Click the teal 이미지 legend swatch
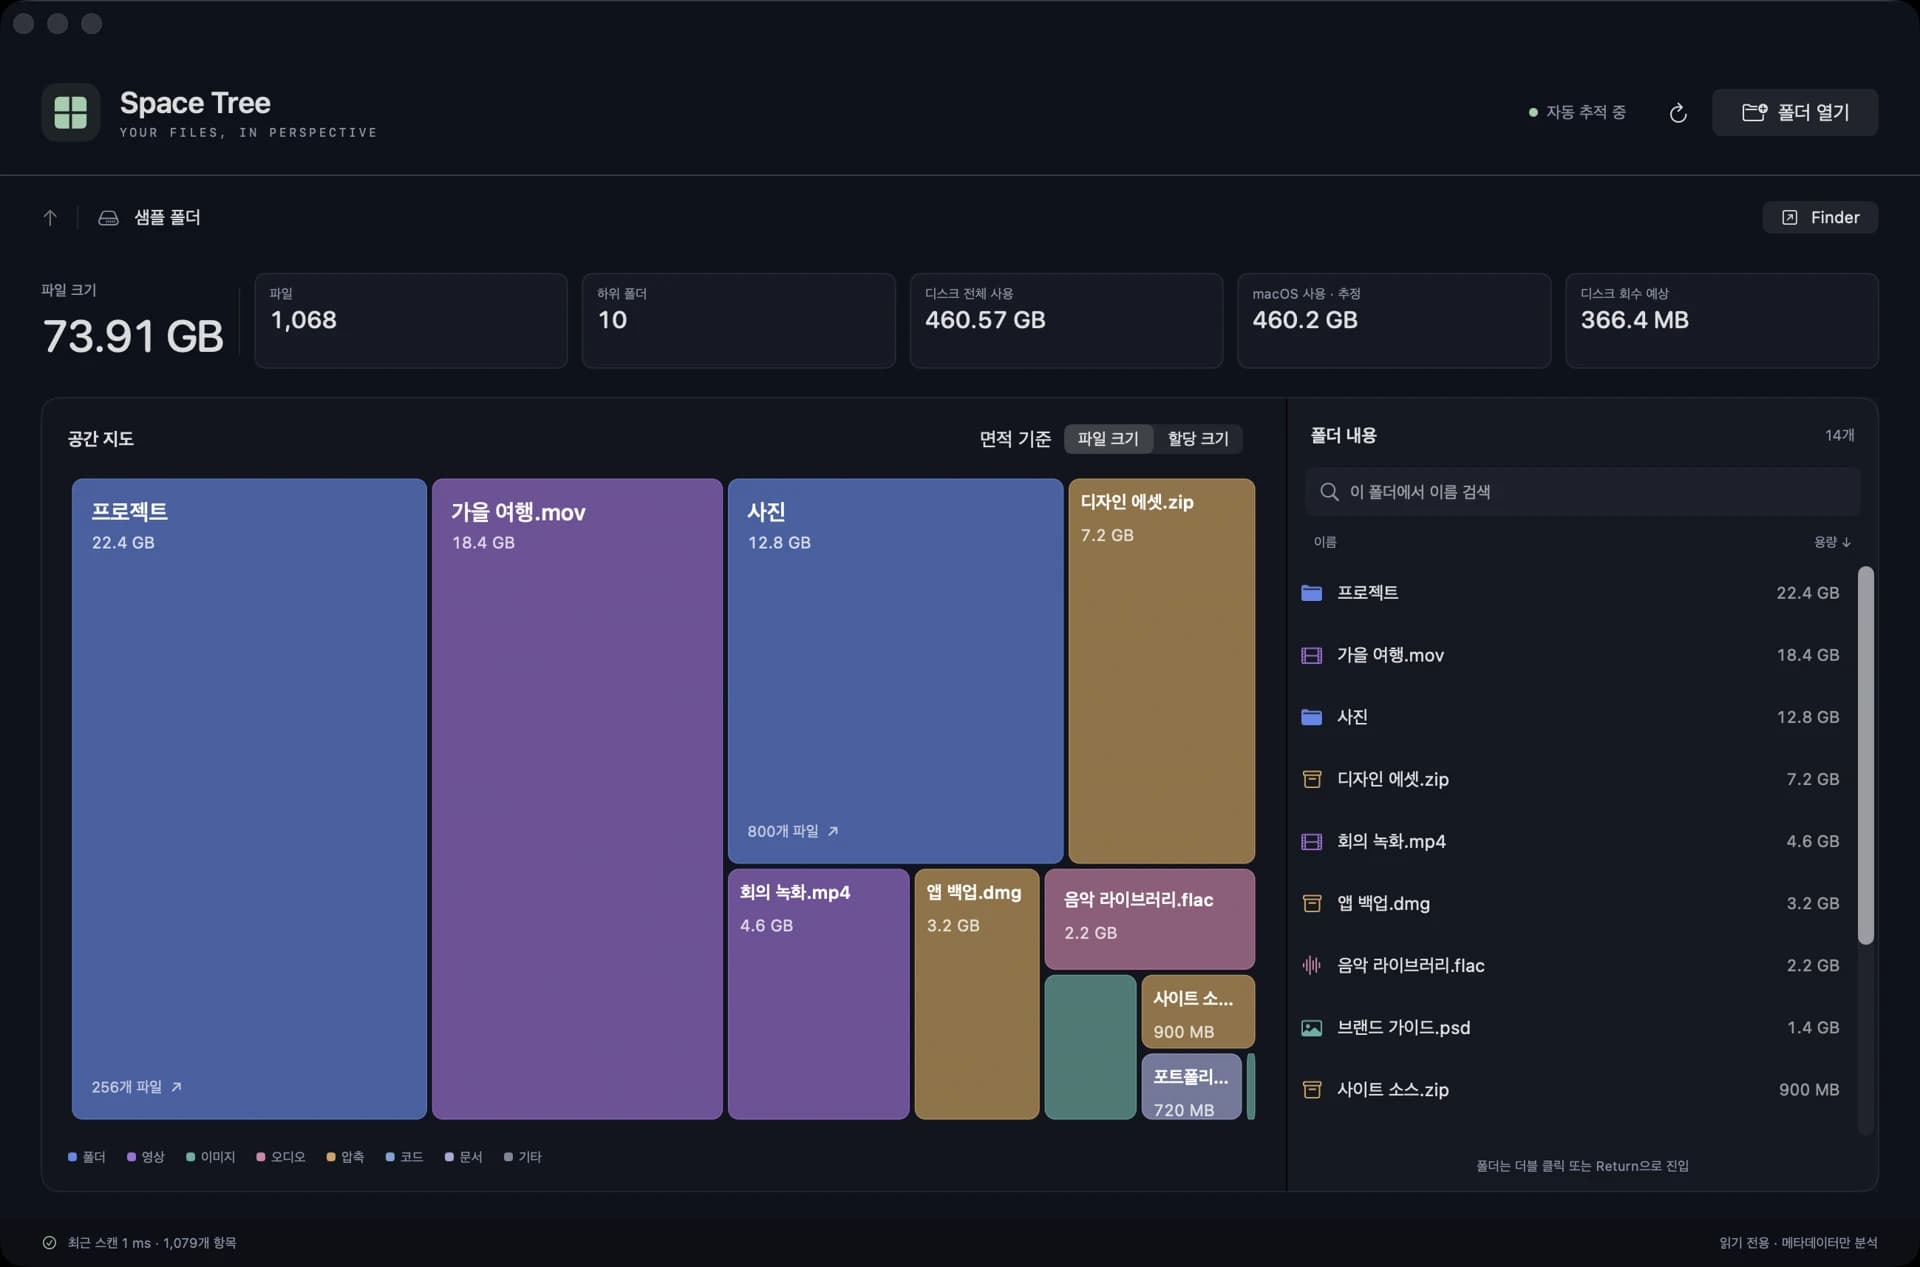This screenshot has width=1920, height=1267. pyautogui.click(x=190, y=1157)
